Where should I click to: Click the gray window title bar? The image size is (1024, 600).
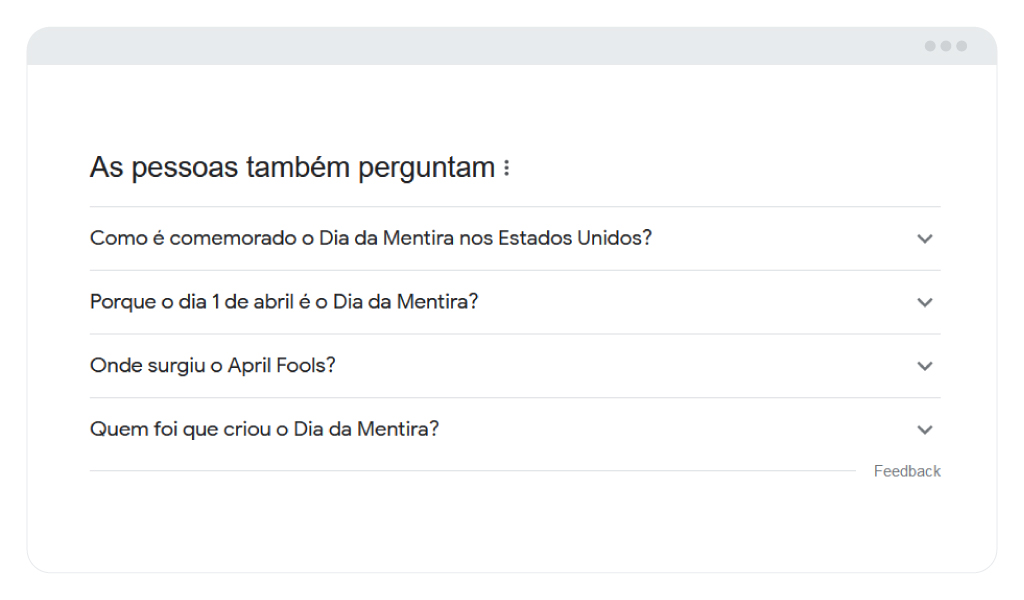[512, 46]
